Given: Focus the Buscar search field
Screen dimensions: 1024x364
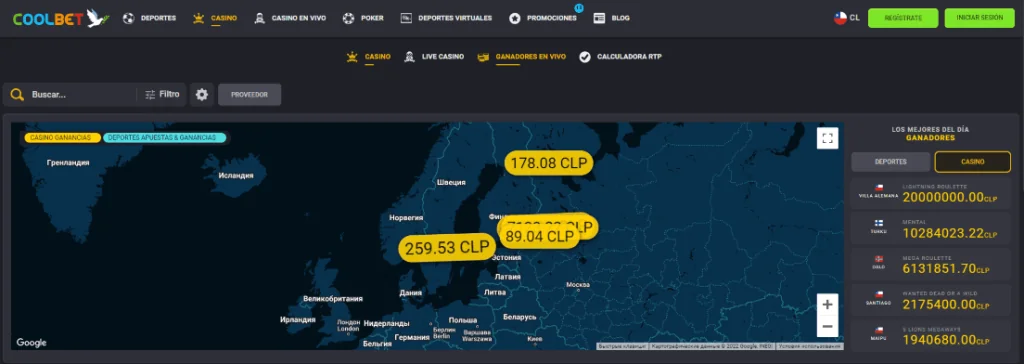Looking at the screenshot, I should pos(82,95).
